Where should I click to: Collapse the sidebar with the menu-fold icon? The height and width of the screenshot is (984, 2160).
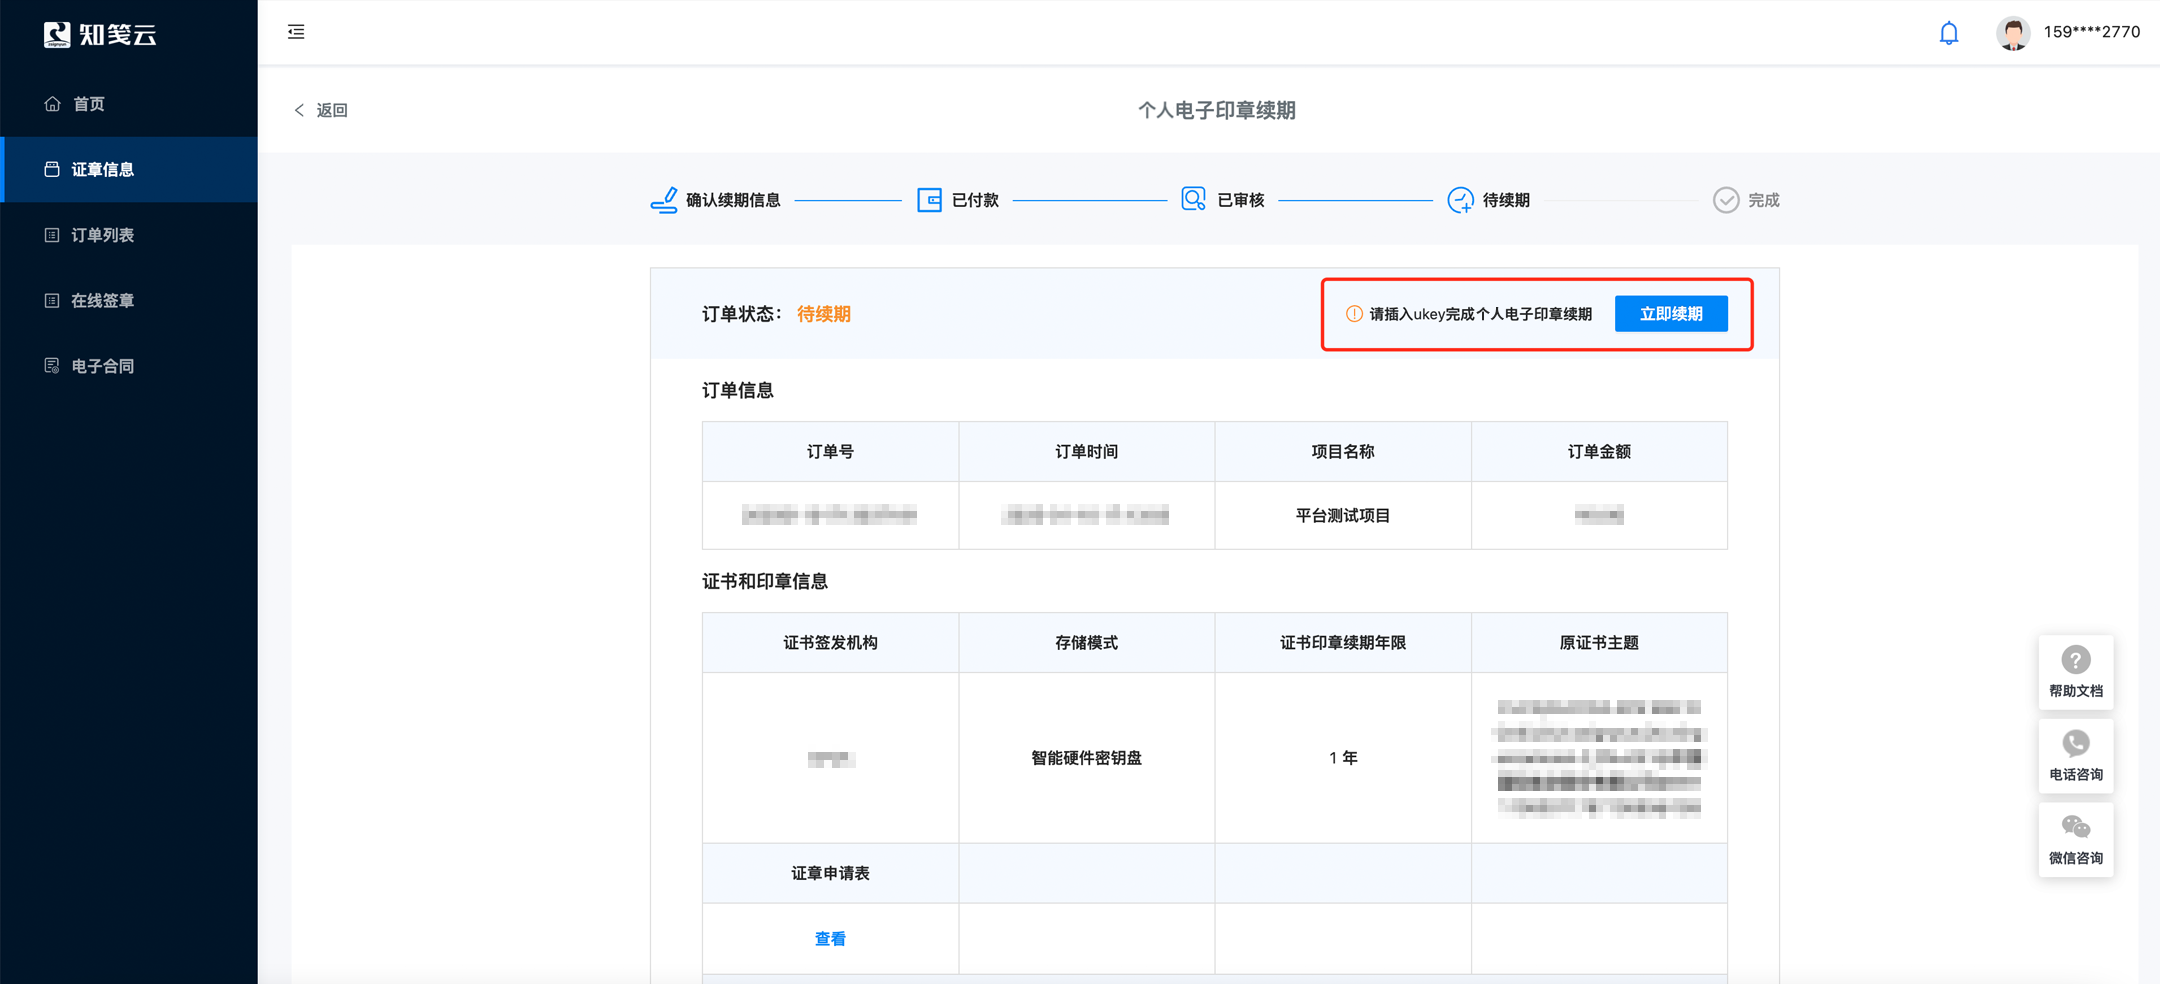(x=296, y=32)
